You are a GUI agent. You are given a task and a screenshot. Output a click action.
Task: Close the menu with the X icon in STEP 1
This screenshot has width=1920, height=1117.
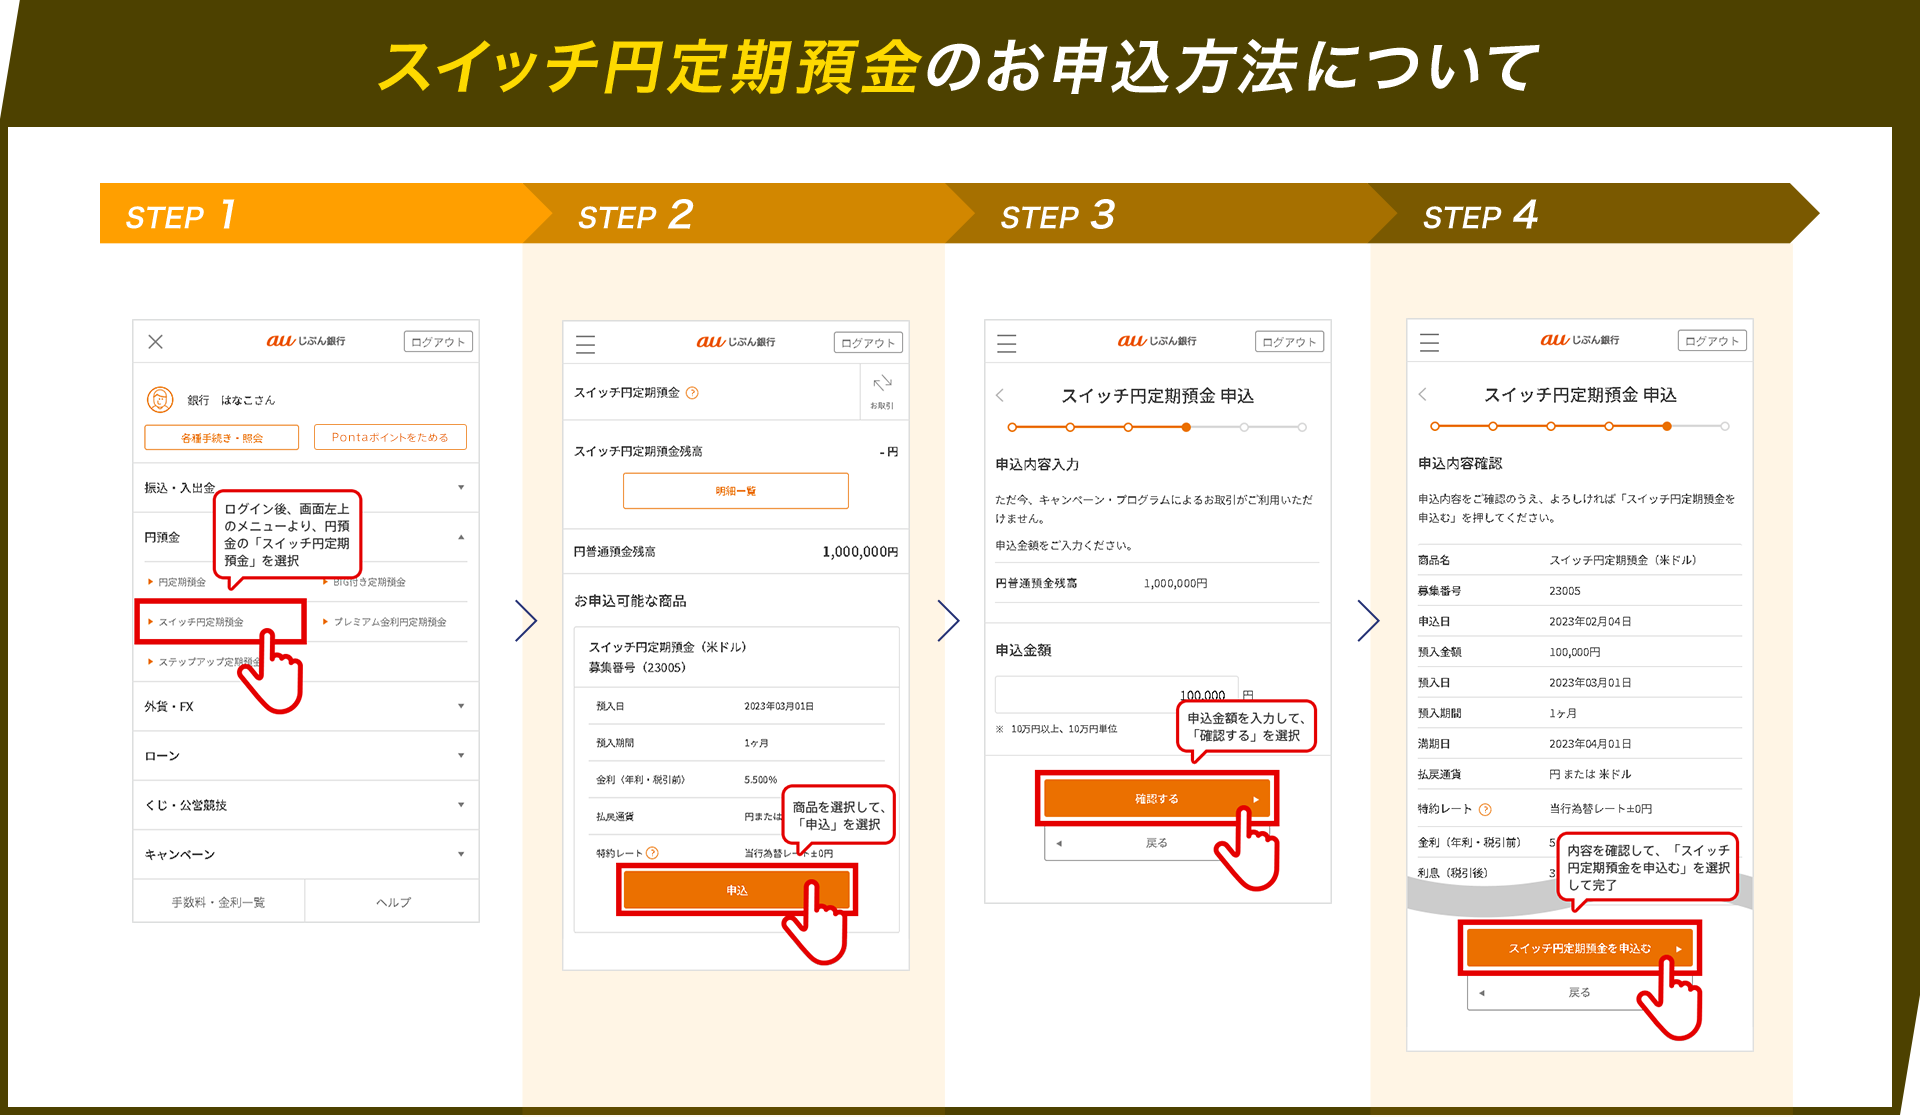155,342
